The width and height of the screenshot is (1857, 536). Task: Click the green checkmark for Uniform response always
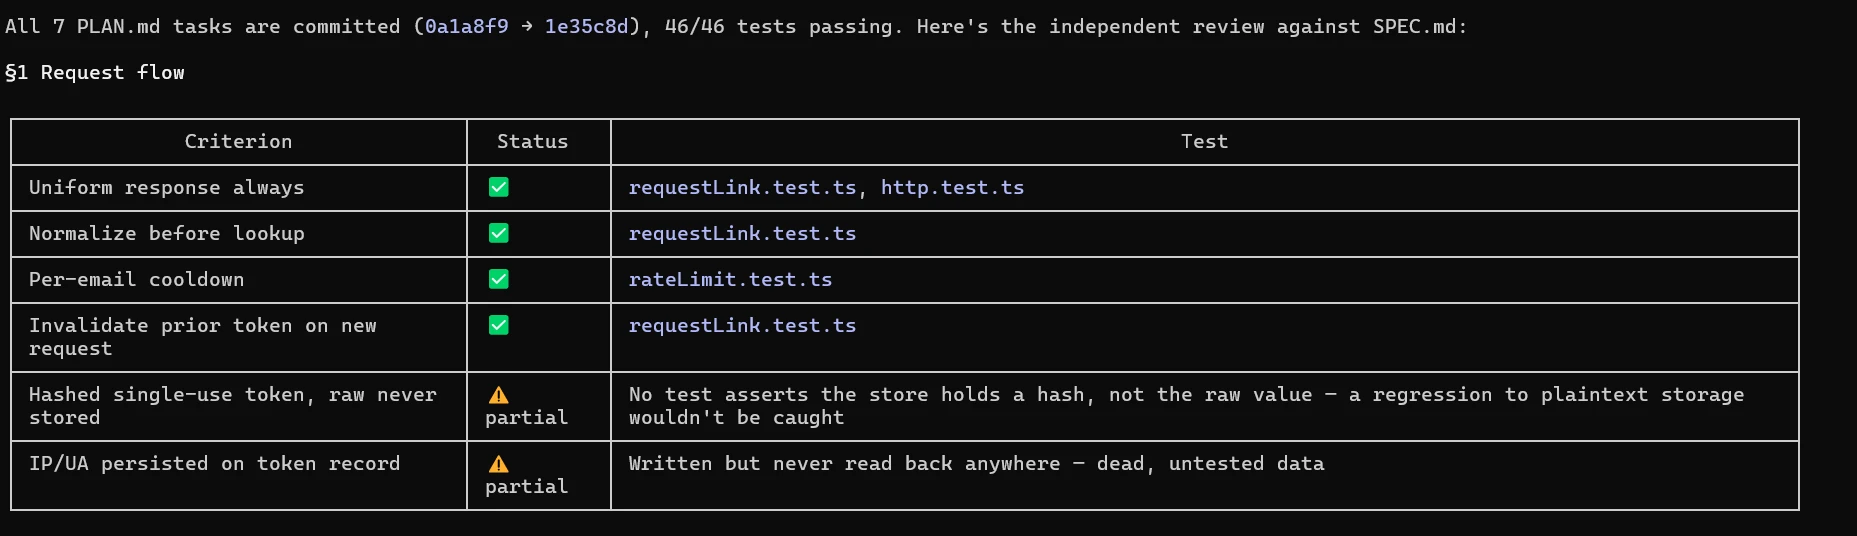click(498, 187)
